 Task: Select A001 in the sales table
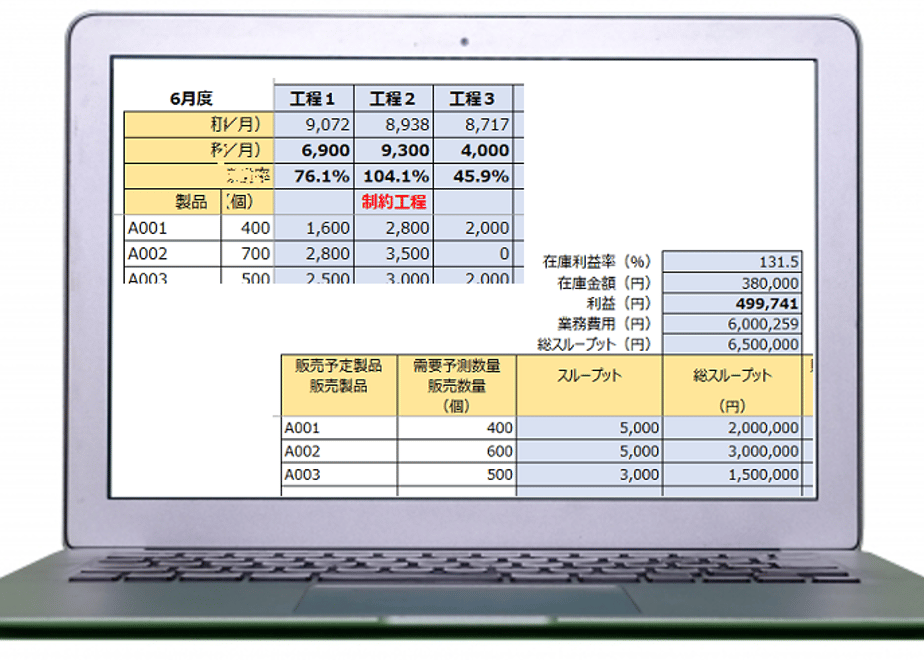[x=339, y=428]
